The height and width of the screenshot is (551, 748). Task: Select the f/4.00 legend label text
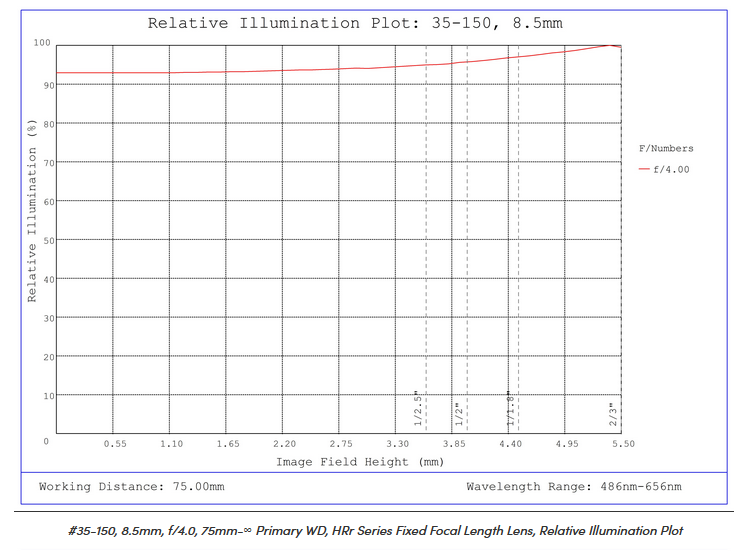pos(671,170)
